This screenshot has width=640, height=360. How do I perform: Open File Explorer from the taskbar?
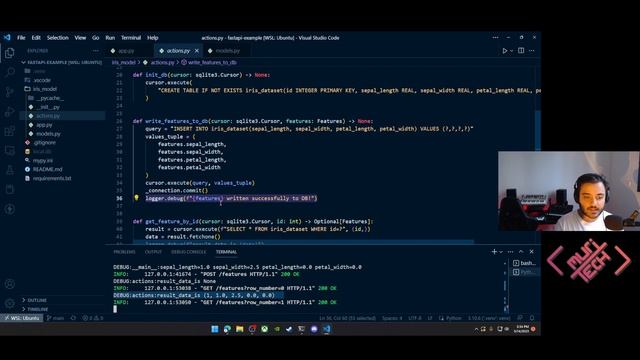(240, 329)
